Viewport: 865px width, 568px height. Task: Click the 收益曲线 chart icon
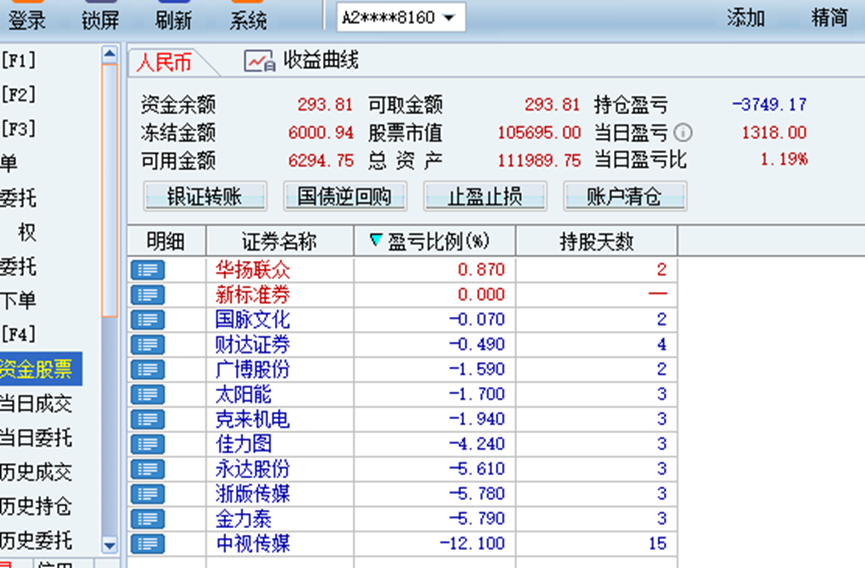pyautogui.click(x=259, y=61)
